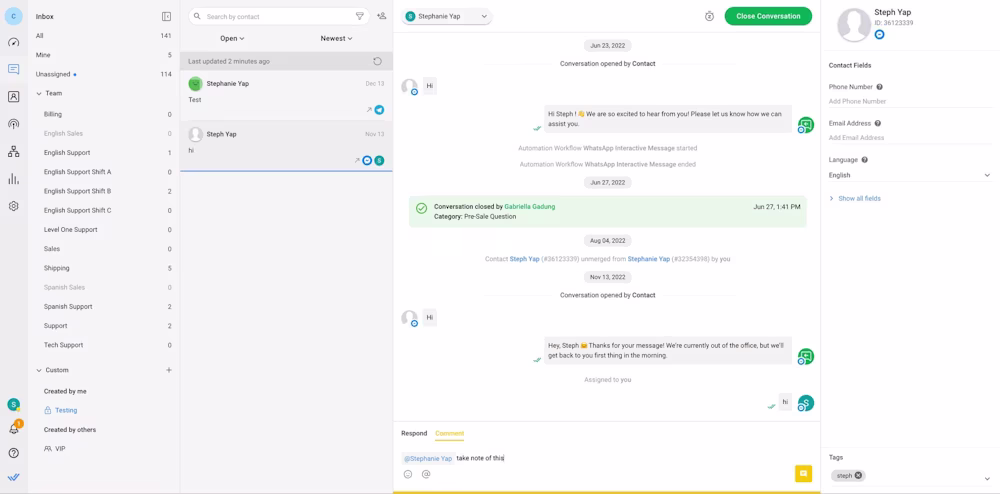This screenshot has width=1000, height=494.
Task: Expand Show all fields
Action: click(x=855, y=199)
